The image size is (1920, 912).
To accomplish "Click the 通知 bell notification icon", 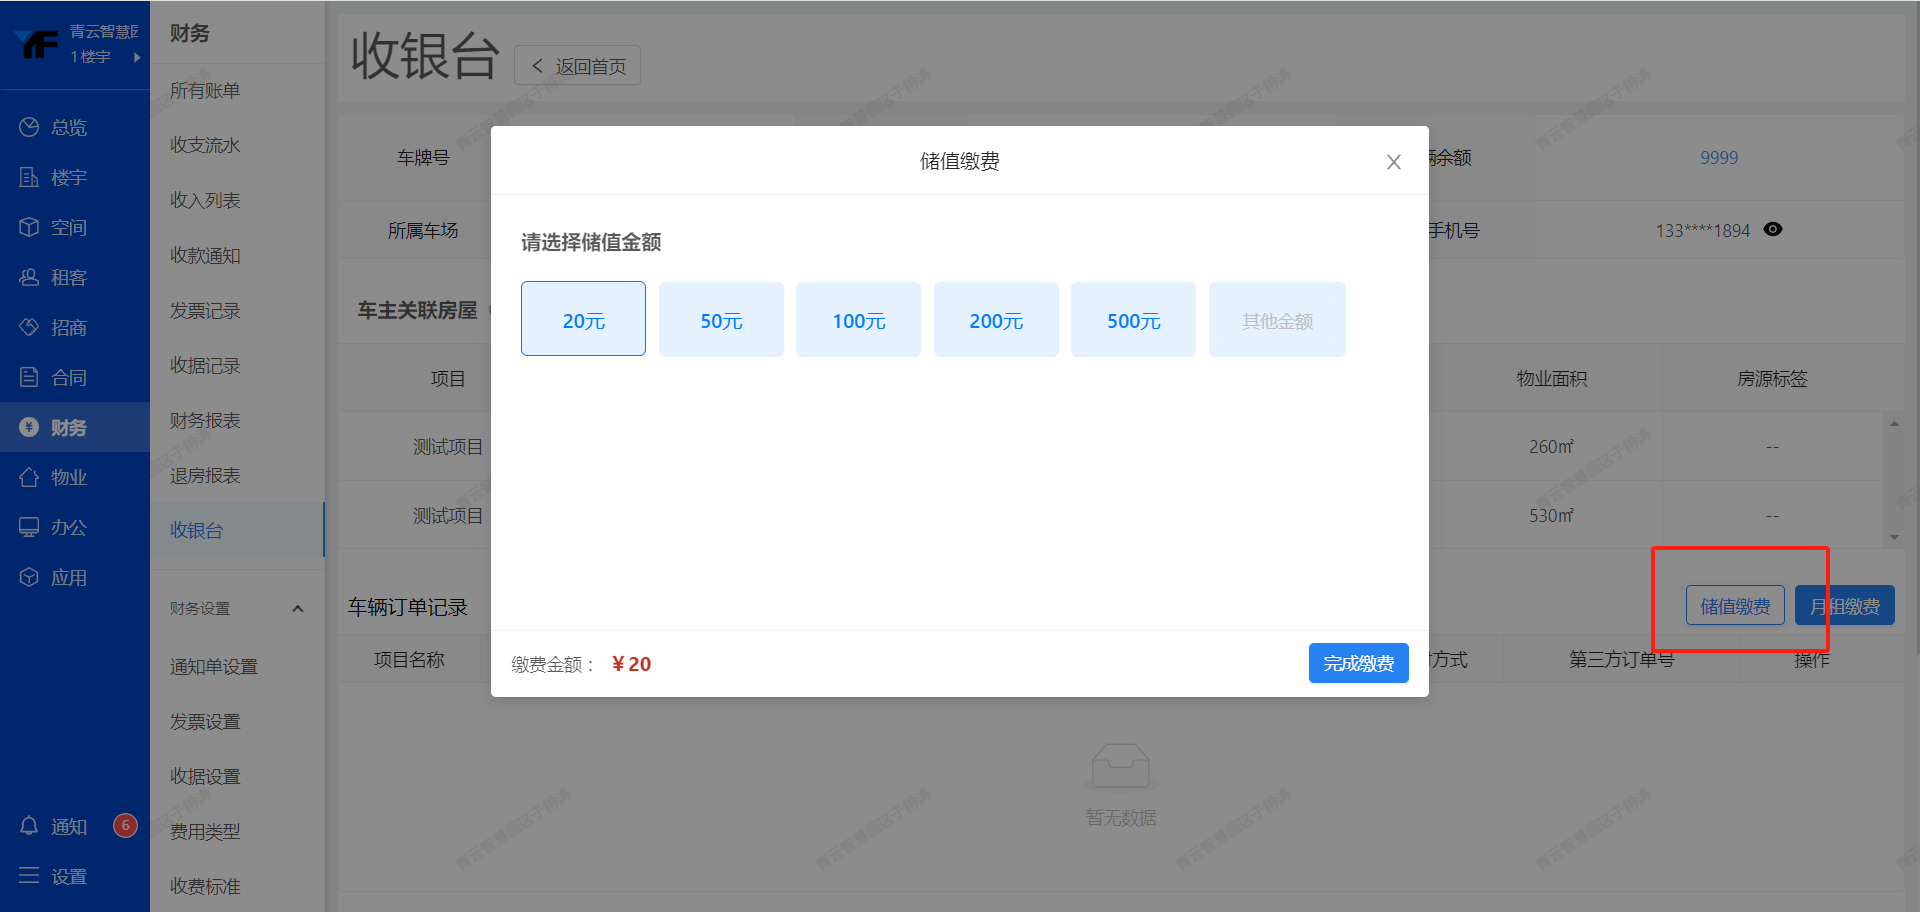I will (x=29, y=826).
